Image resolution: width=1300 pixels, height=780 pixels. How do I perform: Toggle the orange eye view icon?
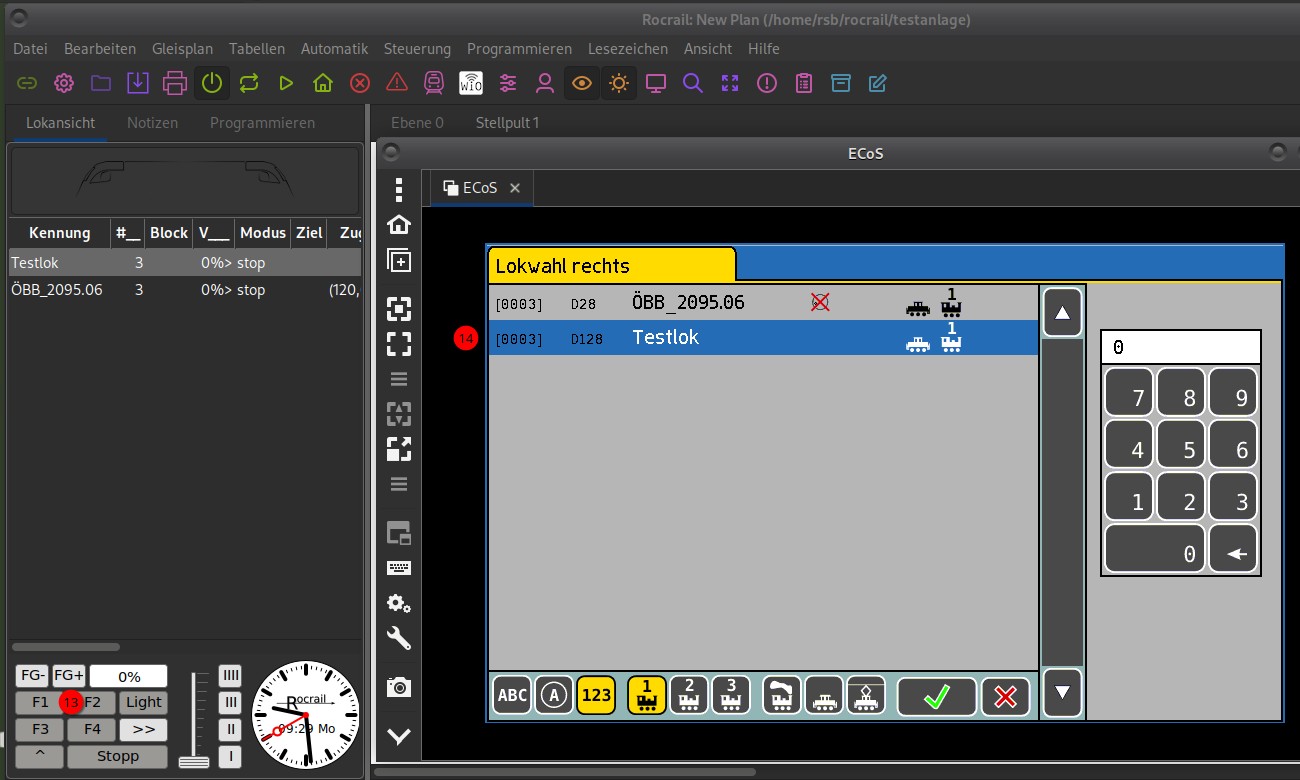tap(581, 83)
